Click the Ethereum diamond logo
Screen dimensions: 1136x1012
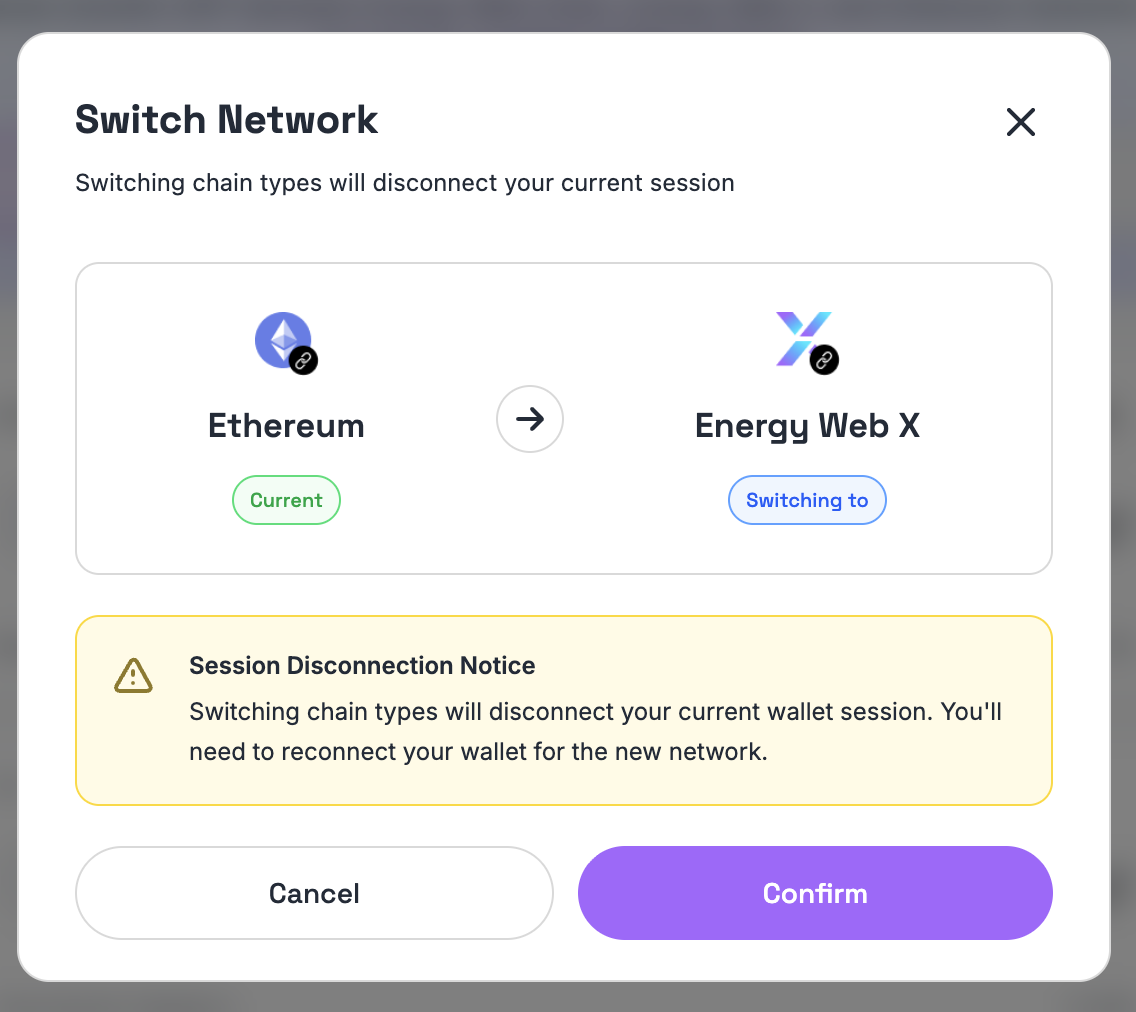tap(281, 338)
